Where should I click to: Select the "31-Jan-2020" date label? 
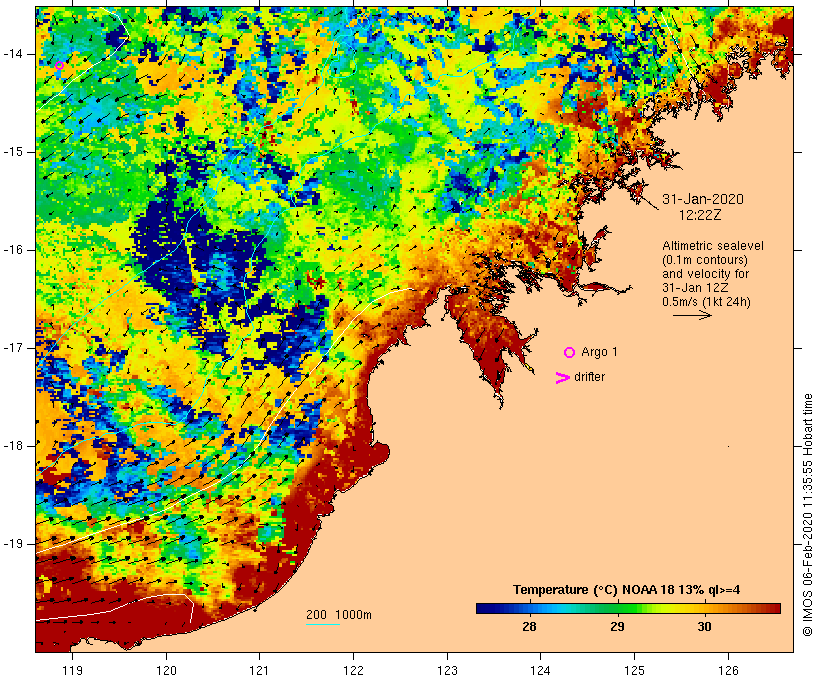(703, 199)
